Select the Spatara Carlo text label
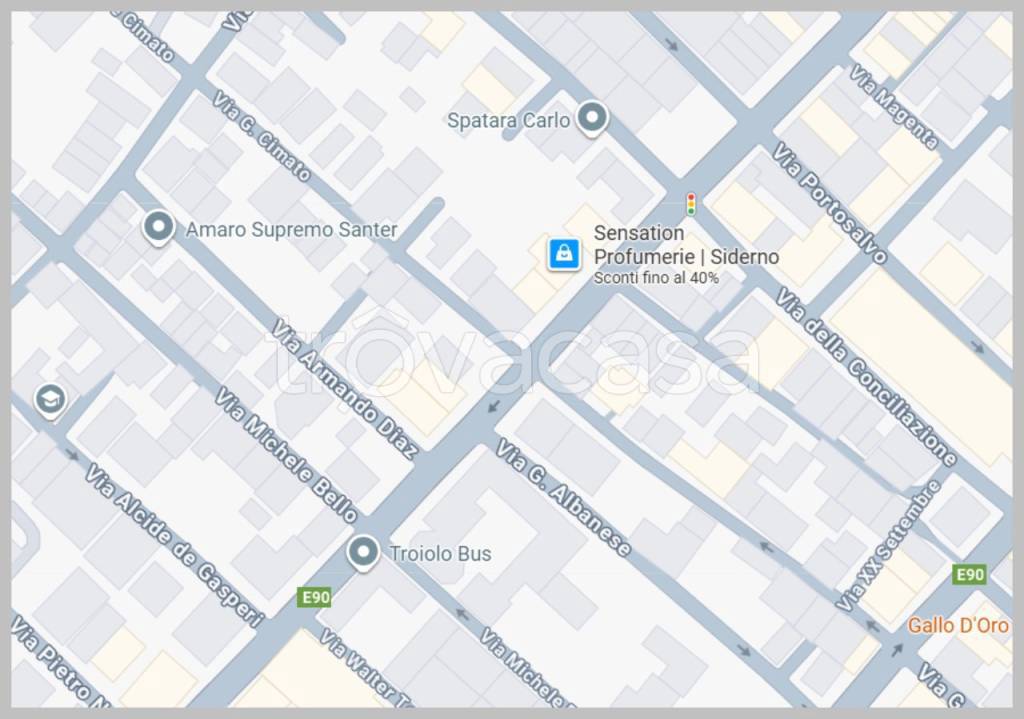This screenshot has width=1024, height=719. click(x=508, y=121)
